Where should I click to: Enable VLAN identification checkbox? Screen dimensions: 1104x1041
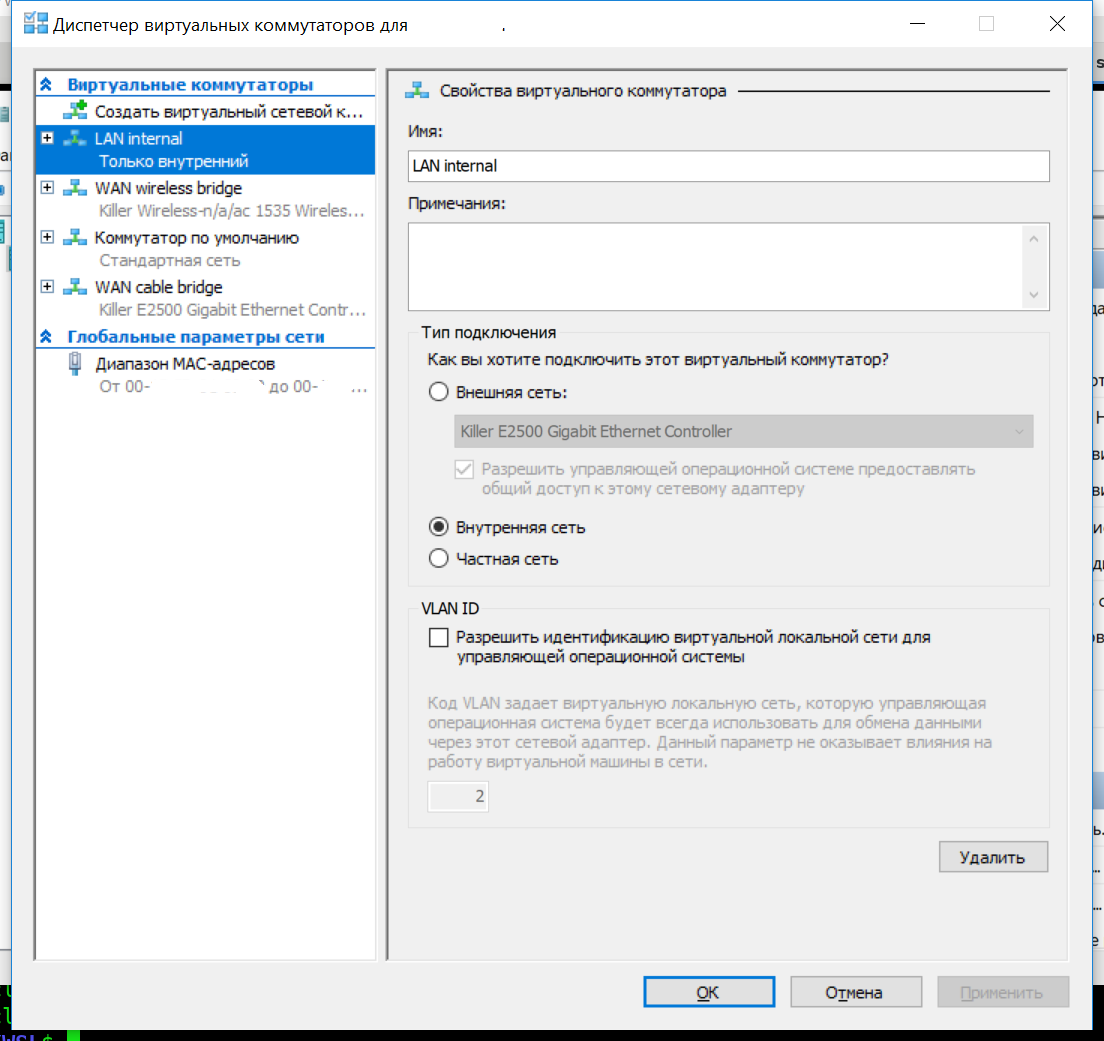point(438,637)
